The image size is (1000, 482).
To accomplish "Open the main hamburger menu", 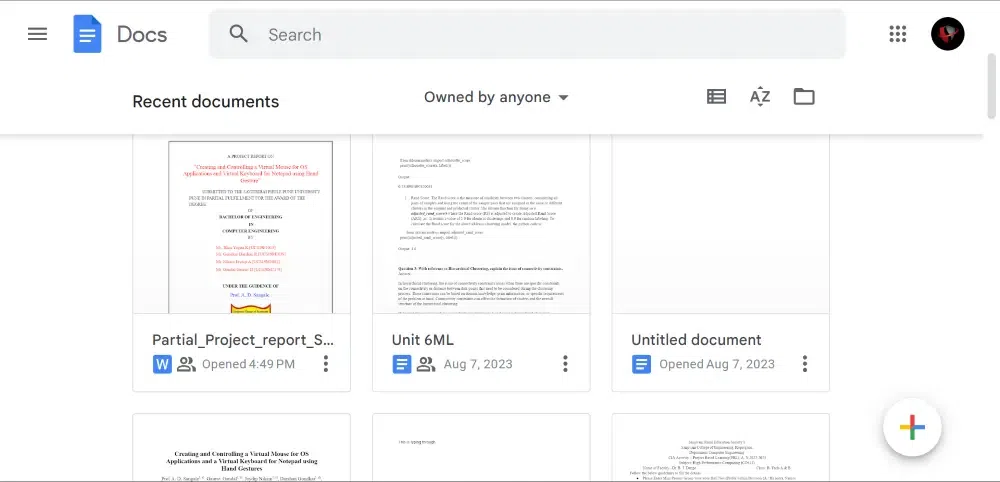I will point(38,34).
